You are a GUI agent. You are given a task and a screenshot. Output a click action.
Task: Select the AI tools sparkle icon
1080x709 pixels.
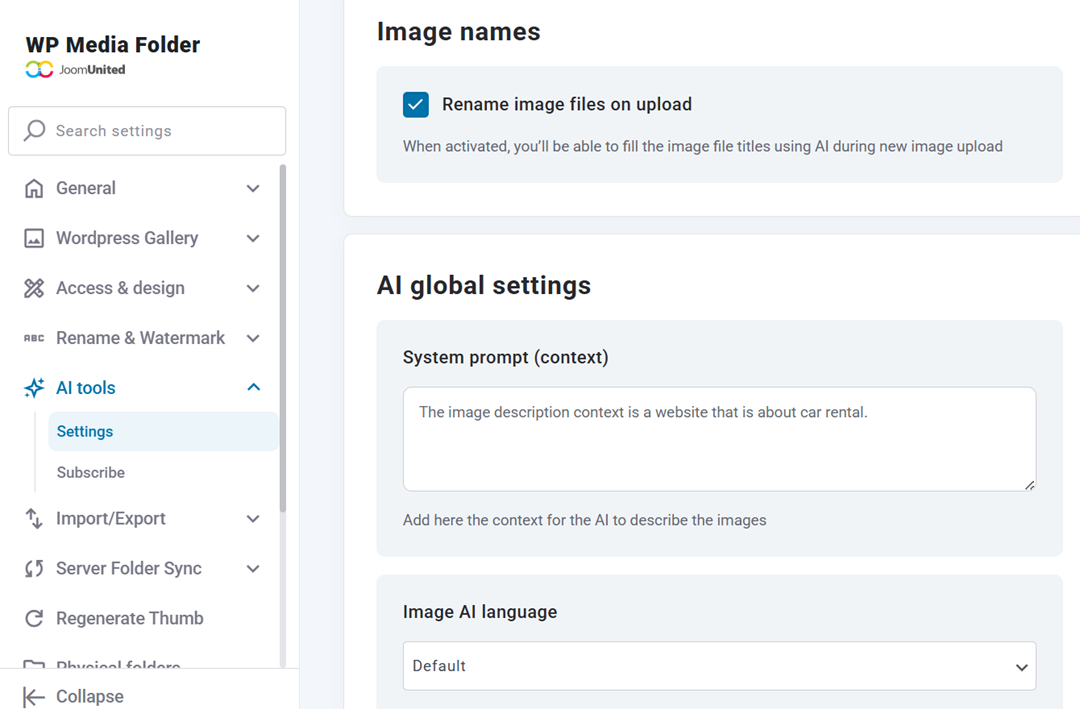33,388
